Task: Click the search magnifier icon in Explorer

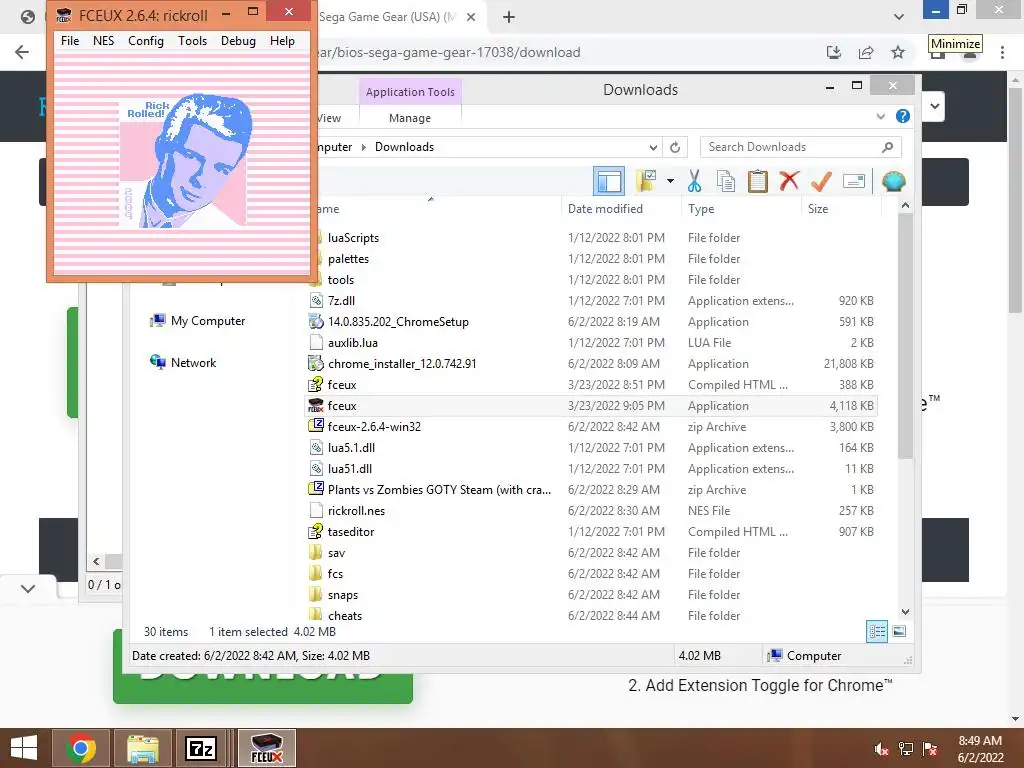Action: point(887,147)
